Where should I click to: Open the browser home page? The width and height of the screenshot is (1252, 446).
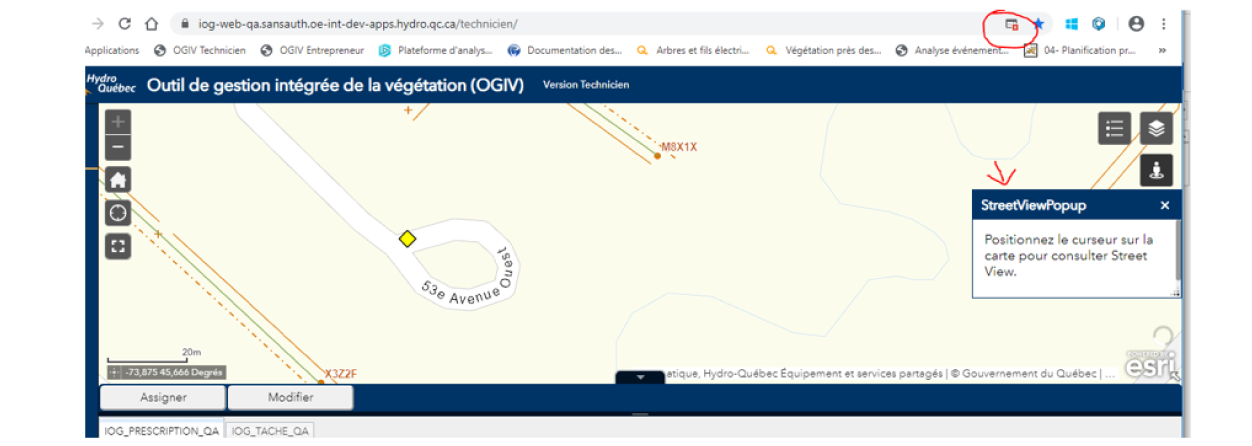coord(152,23)
